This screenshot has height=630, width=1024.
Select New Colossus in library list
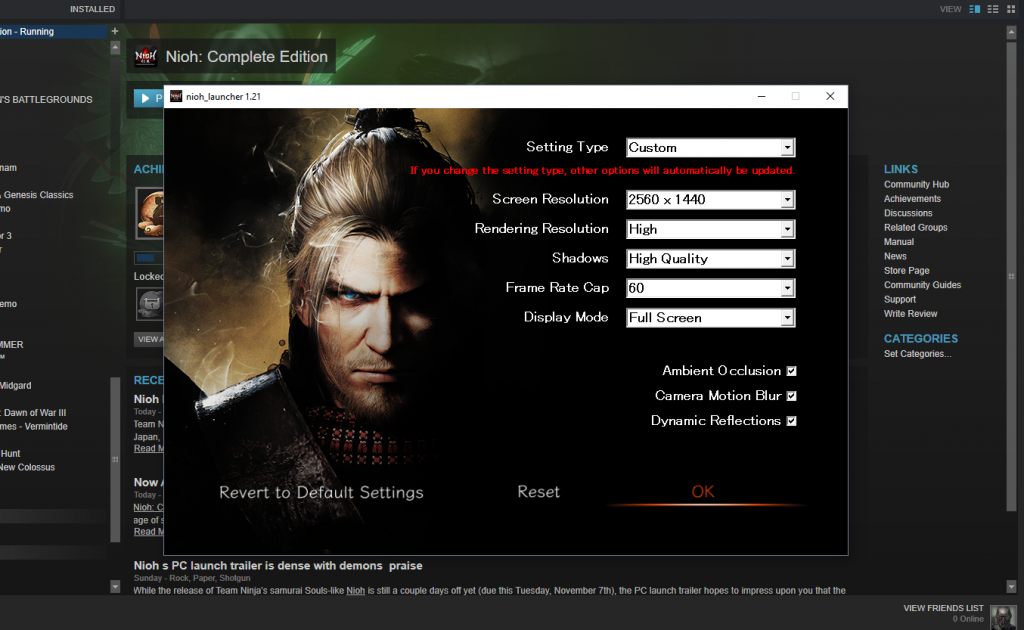click(27, 467)
